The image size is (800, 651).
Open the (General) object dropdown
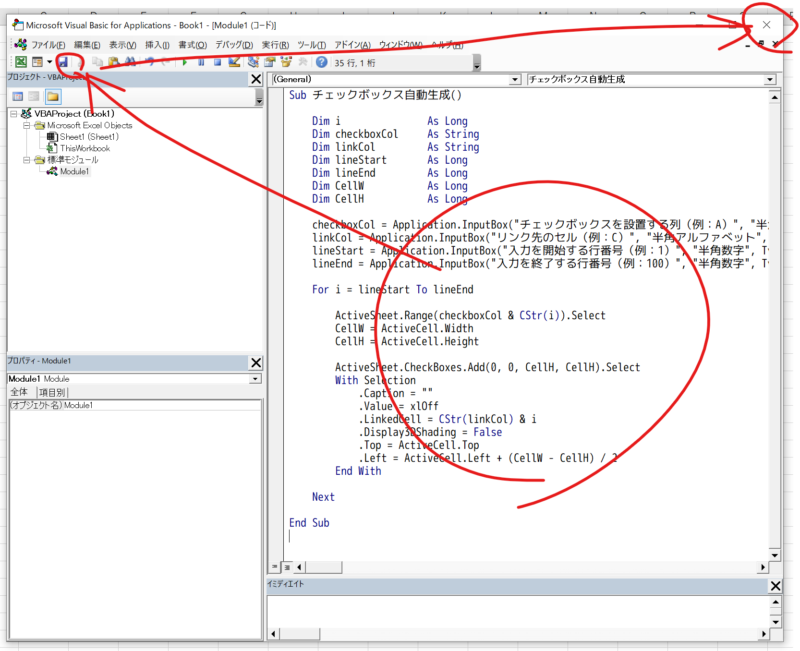(x=515, y=79)
